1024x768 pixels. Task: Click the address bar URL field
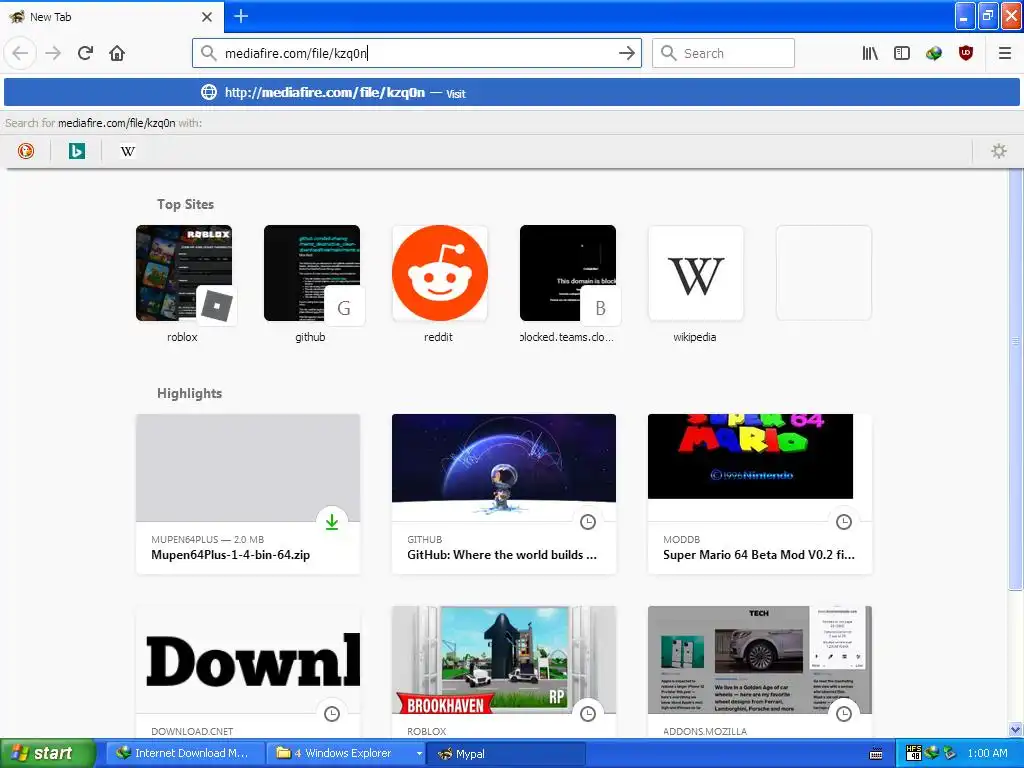pyautogui.click(x=418, y=53)
